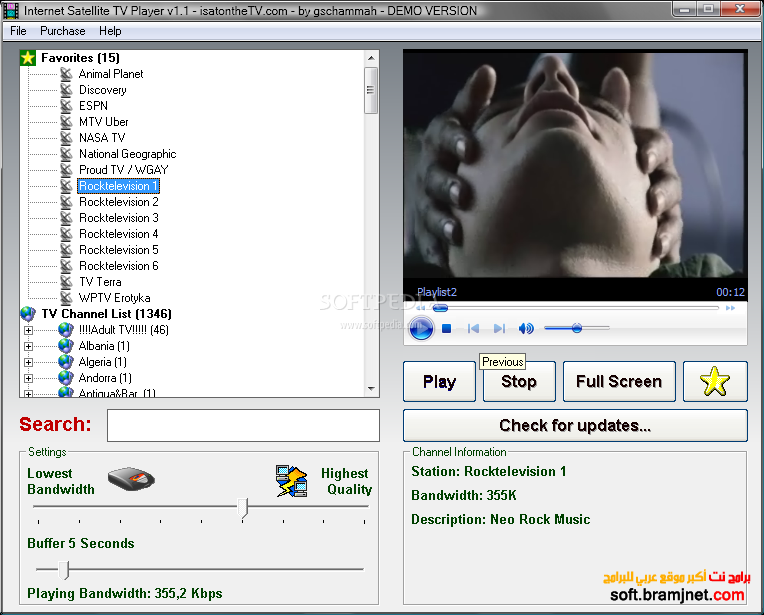Click the globe icon beside Andorra
Image resolution: width=764 pixels, height=615 pixels.
click(65, 378)
